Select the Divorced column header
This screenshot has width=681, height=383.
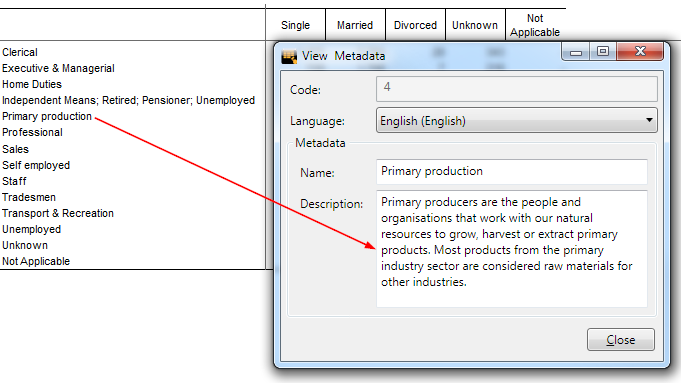[x=415, y=25]
